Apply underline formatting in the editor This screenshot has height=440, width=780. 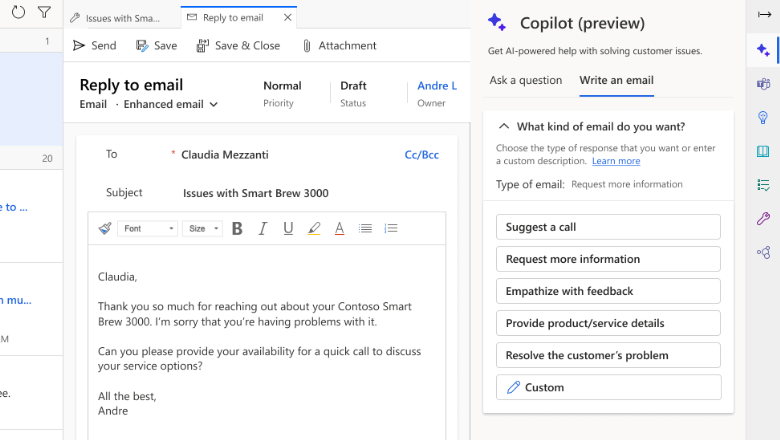point(288,229)
